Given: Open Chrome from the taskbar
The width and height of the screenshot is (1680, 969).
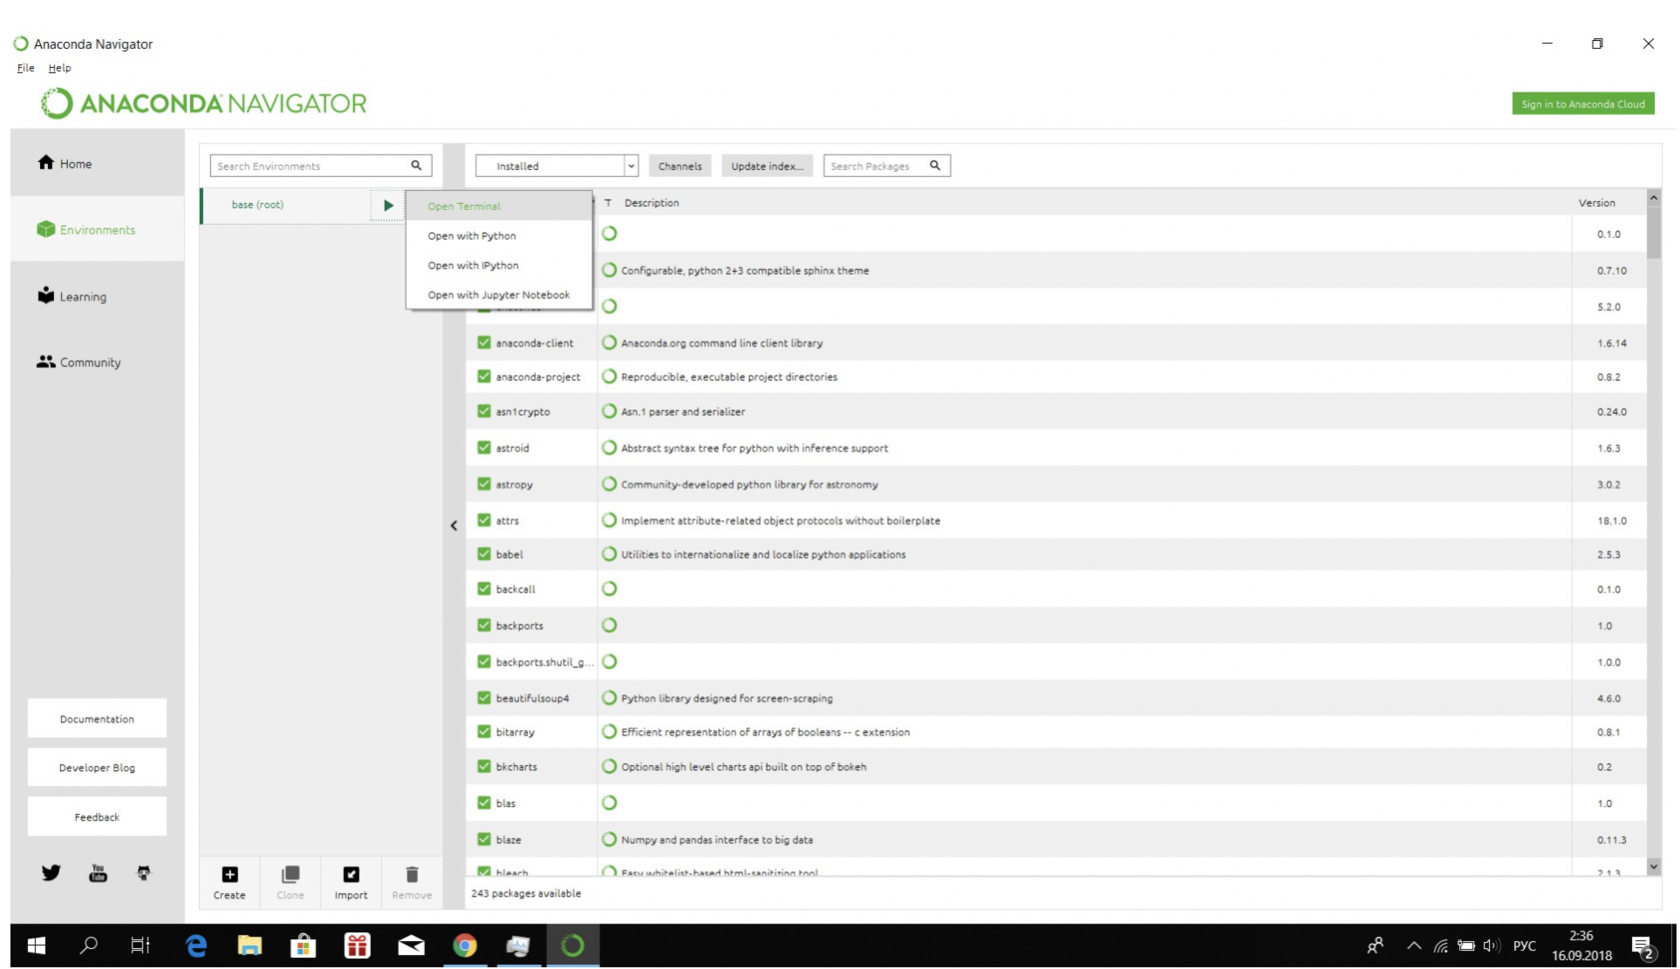Looking at the screenshot, I should (x=465, y=945).
